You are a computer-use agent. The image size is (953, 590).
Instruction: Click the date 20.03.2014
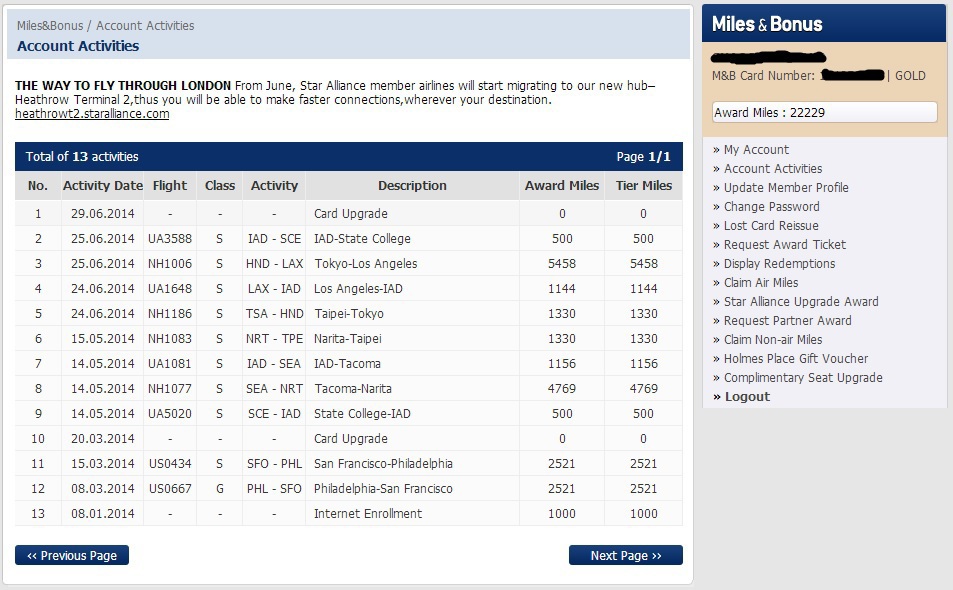[103, 439]
